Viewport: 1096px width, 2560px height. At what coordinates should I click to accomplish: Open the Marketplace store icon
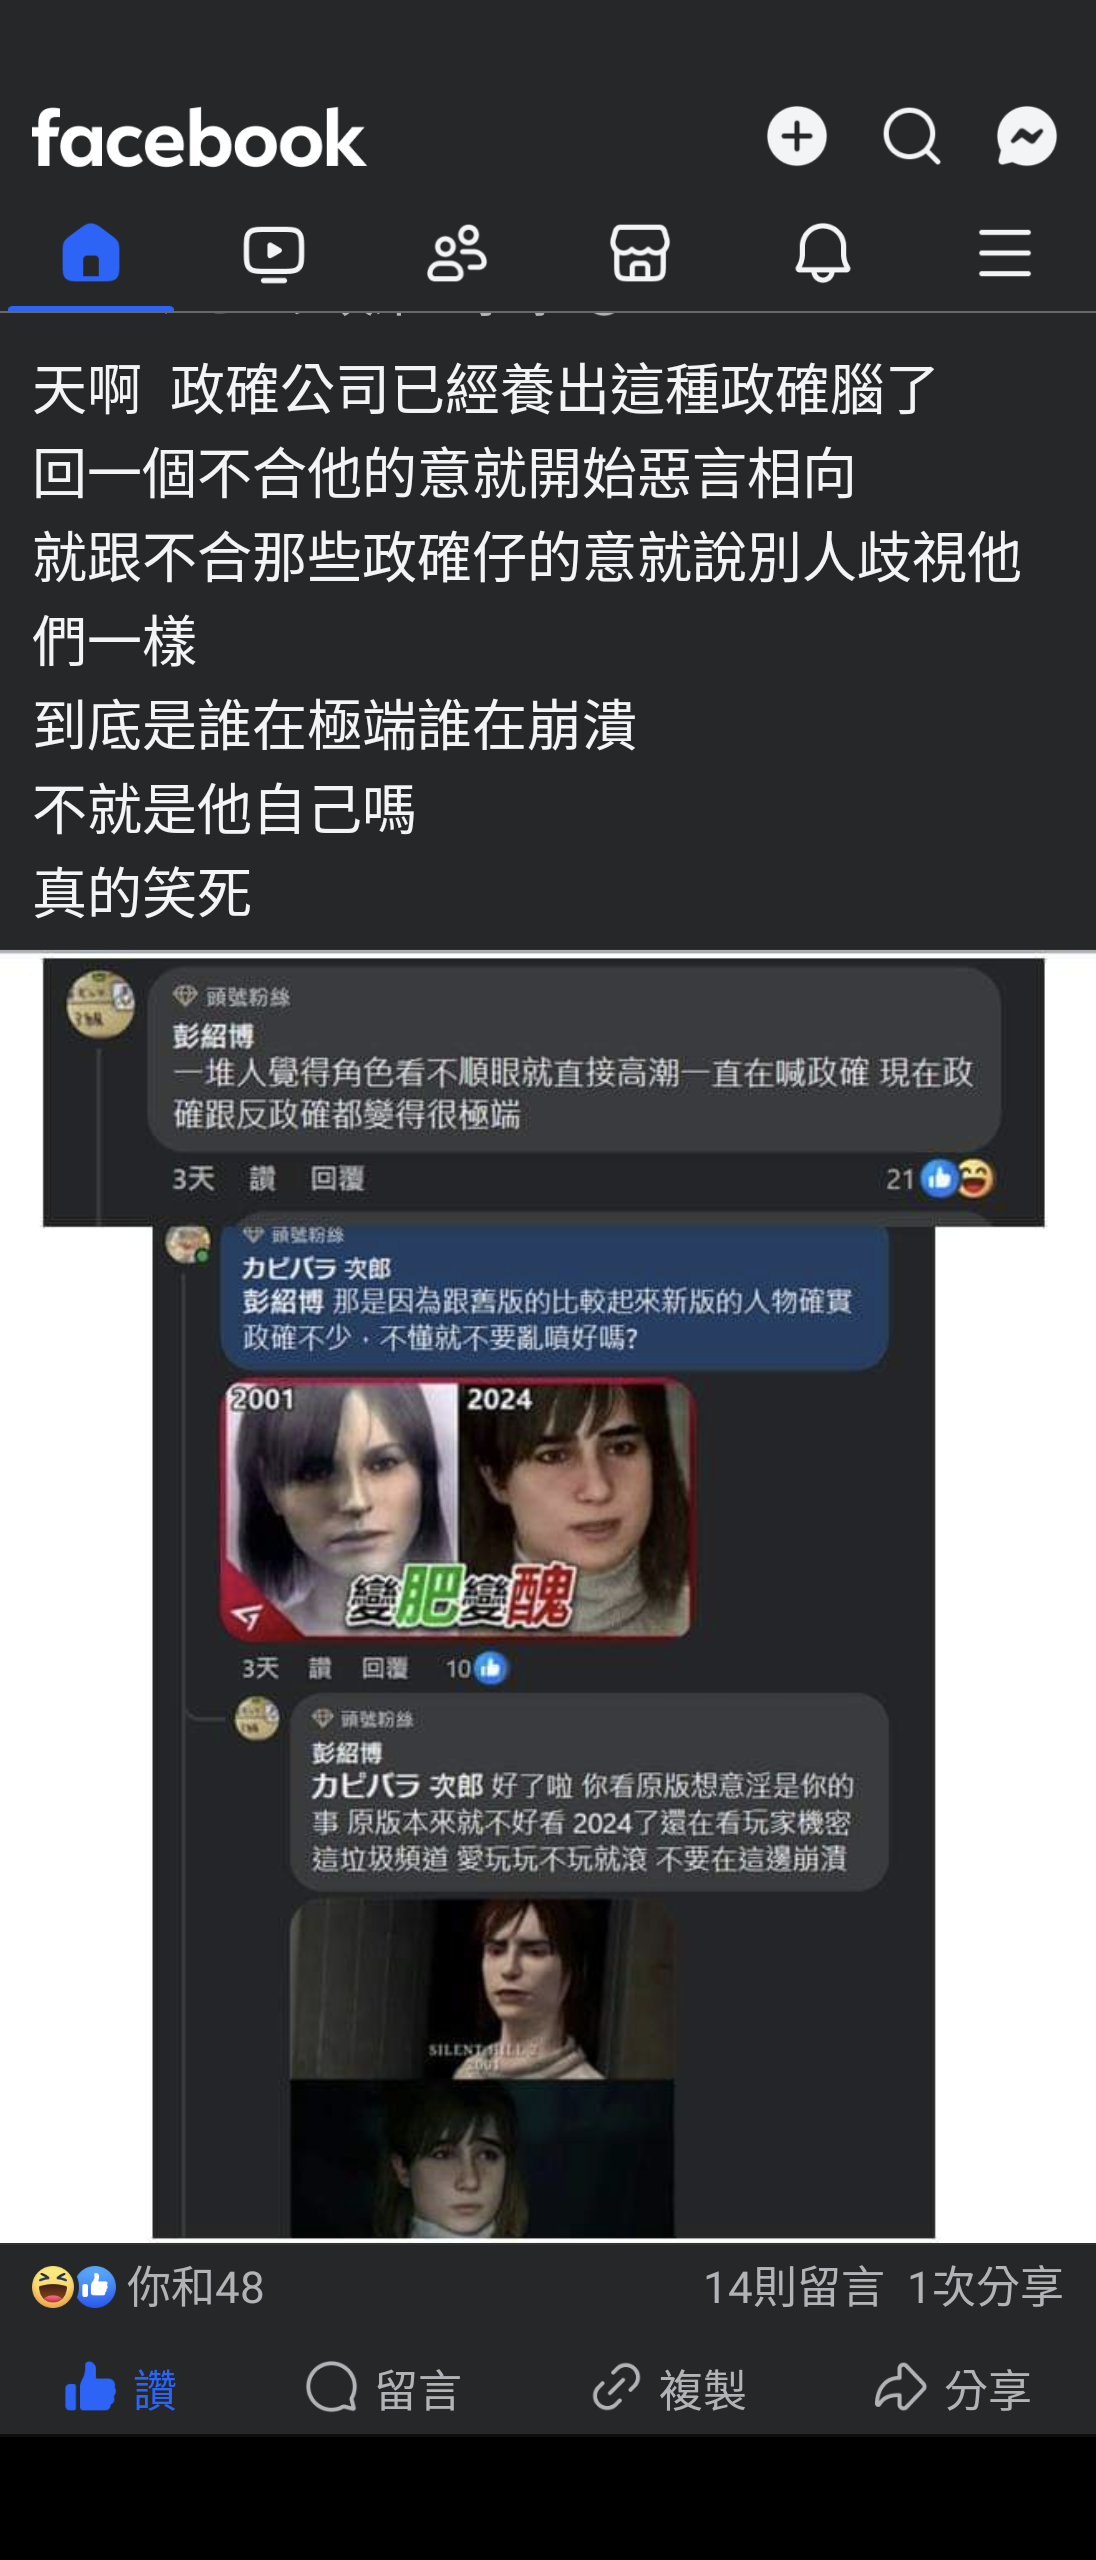640,253
